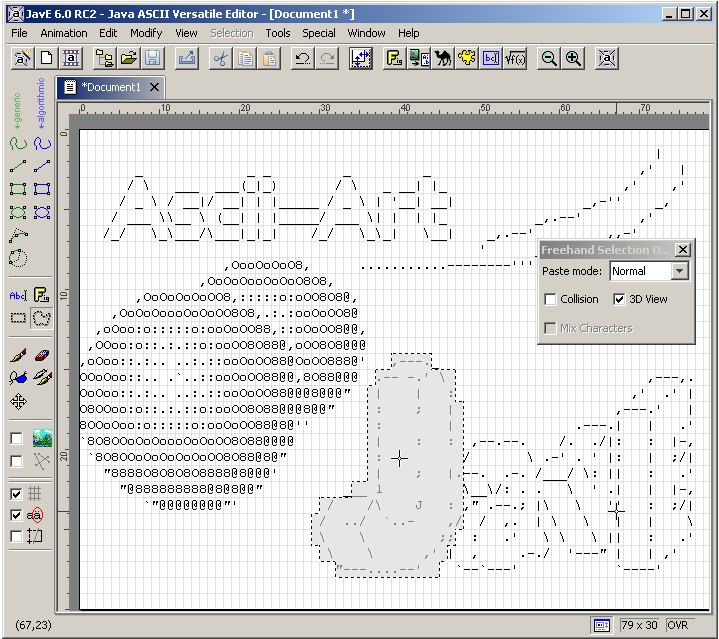Select the rectangular selection tool
Viewport: 719px width, 639px height.
click(x=18, y=318)
